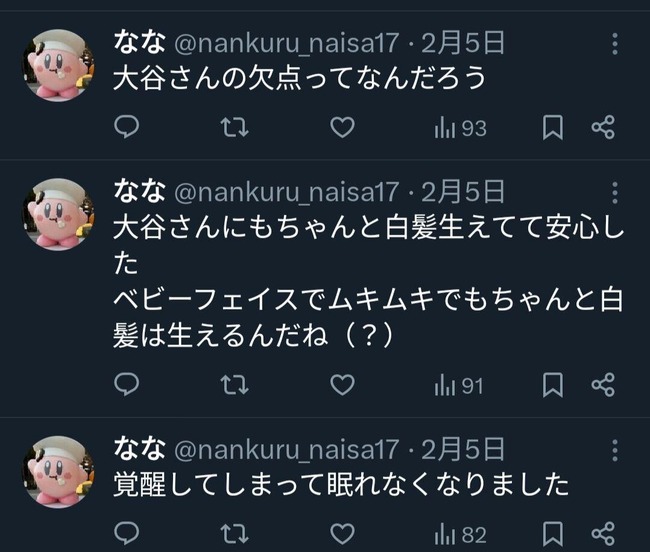Retweet the 白髪生えてて安心した tweet

pyautogui.click(x=233, y=385)
